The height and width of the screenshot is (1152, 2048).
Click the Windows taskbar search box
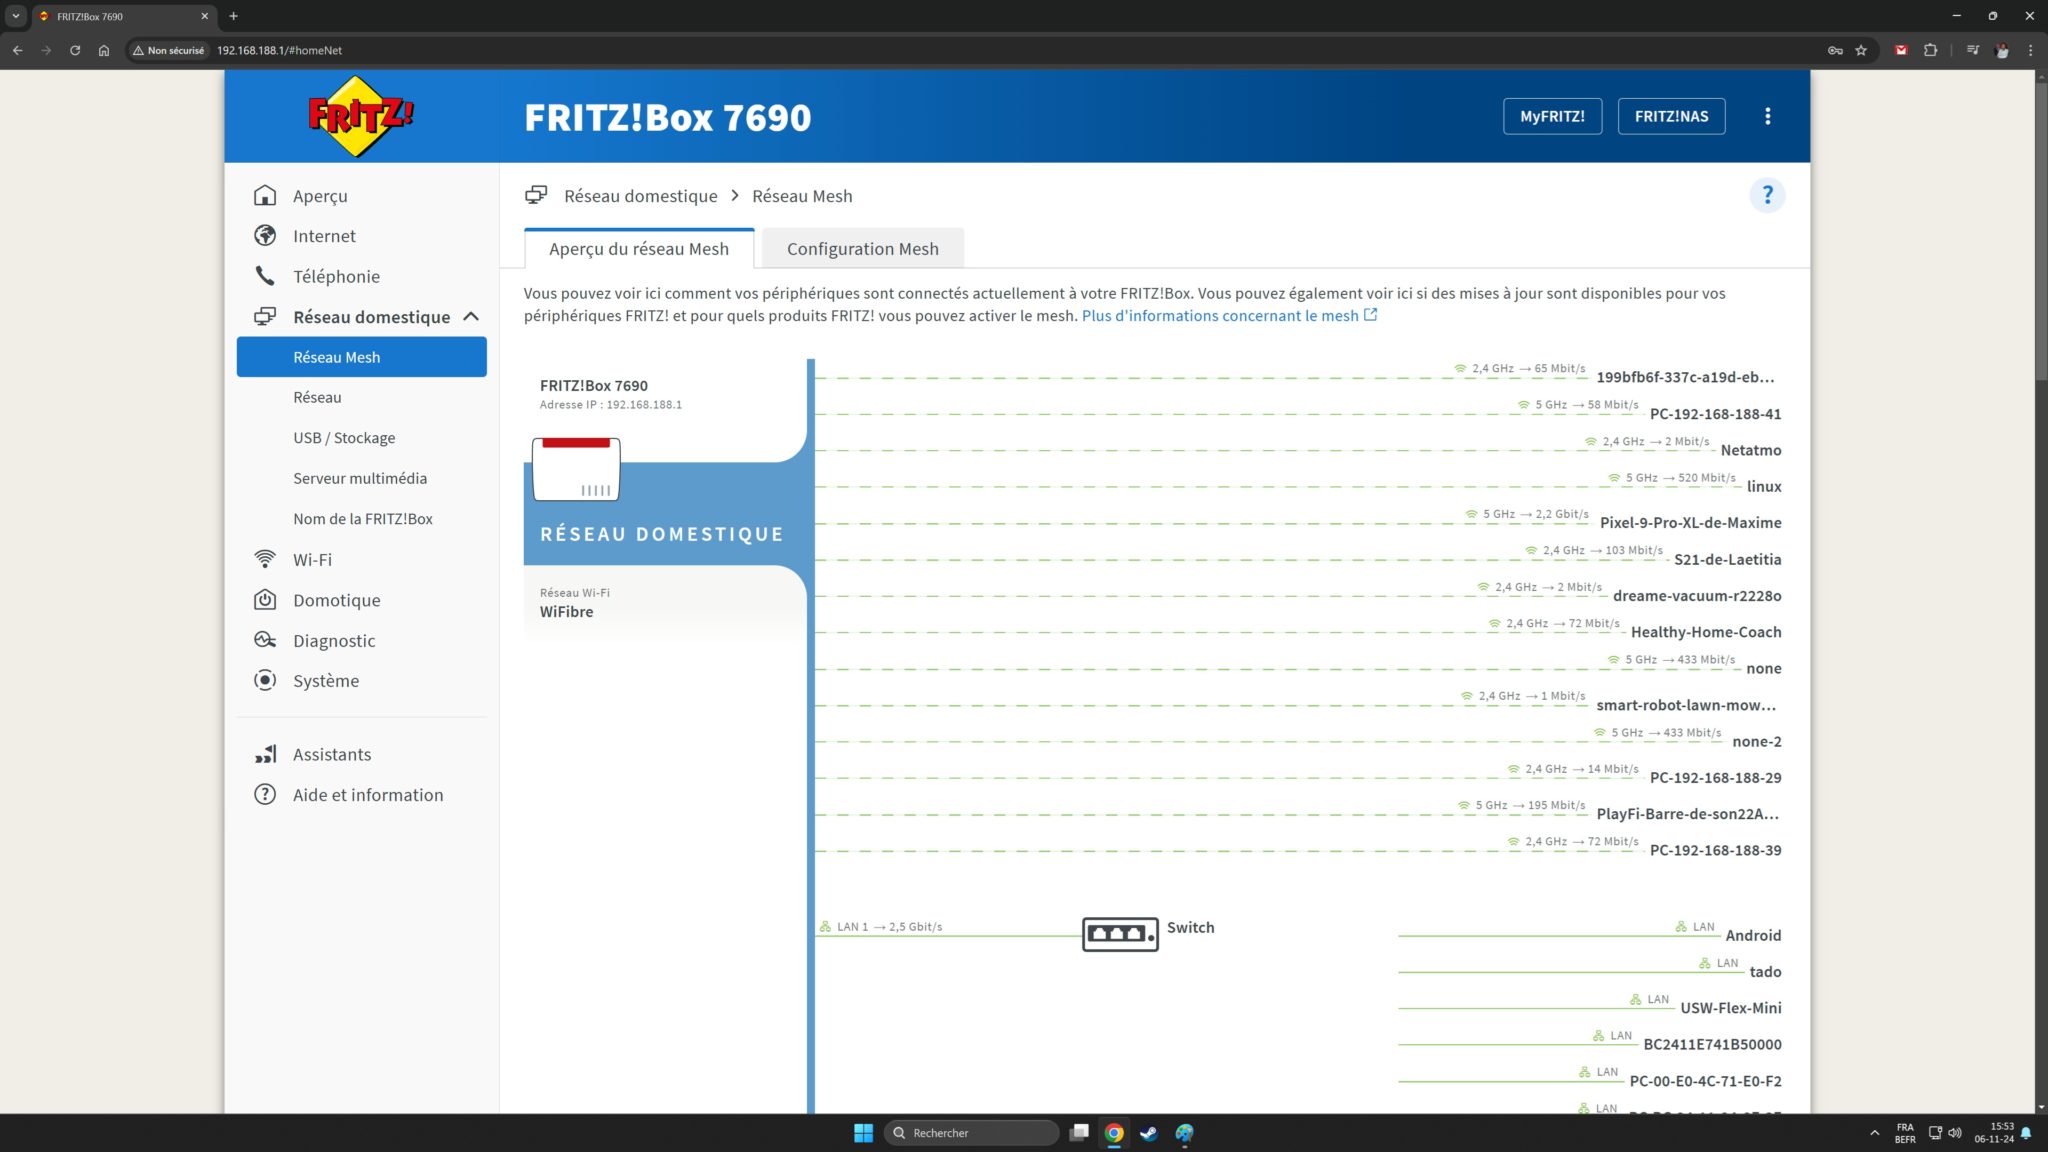click(x=971, y=1133)
